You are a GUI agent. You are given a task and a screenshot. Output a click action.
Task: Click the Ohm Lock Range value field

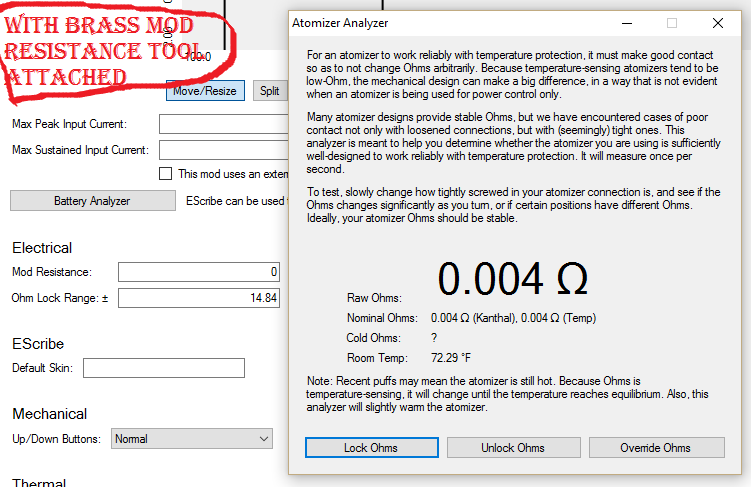[200, 298]
